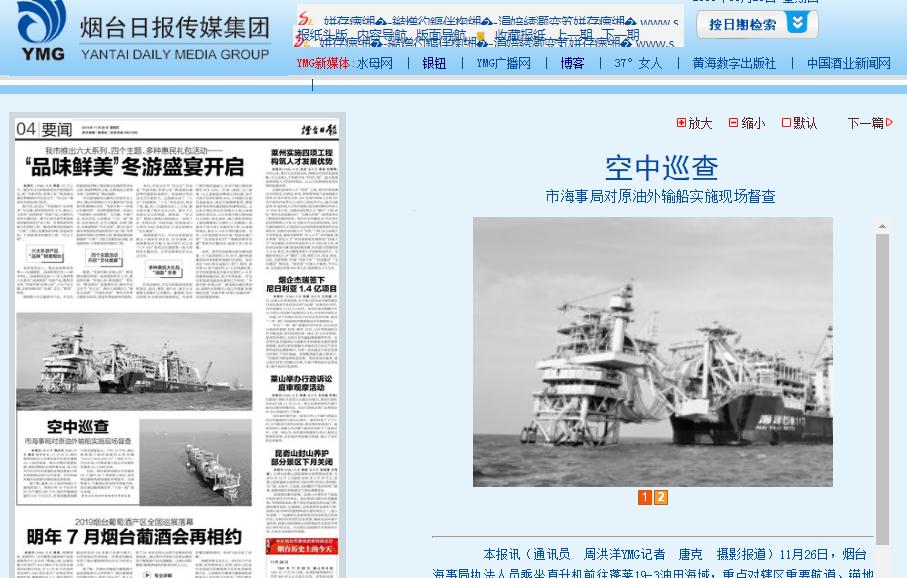Click the red square 默认 default-size icon
The height and width of the screenshot is (578, 907).
coord(786,123)
